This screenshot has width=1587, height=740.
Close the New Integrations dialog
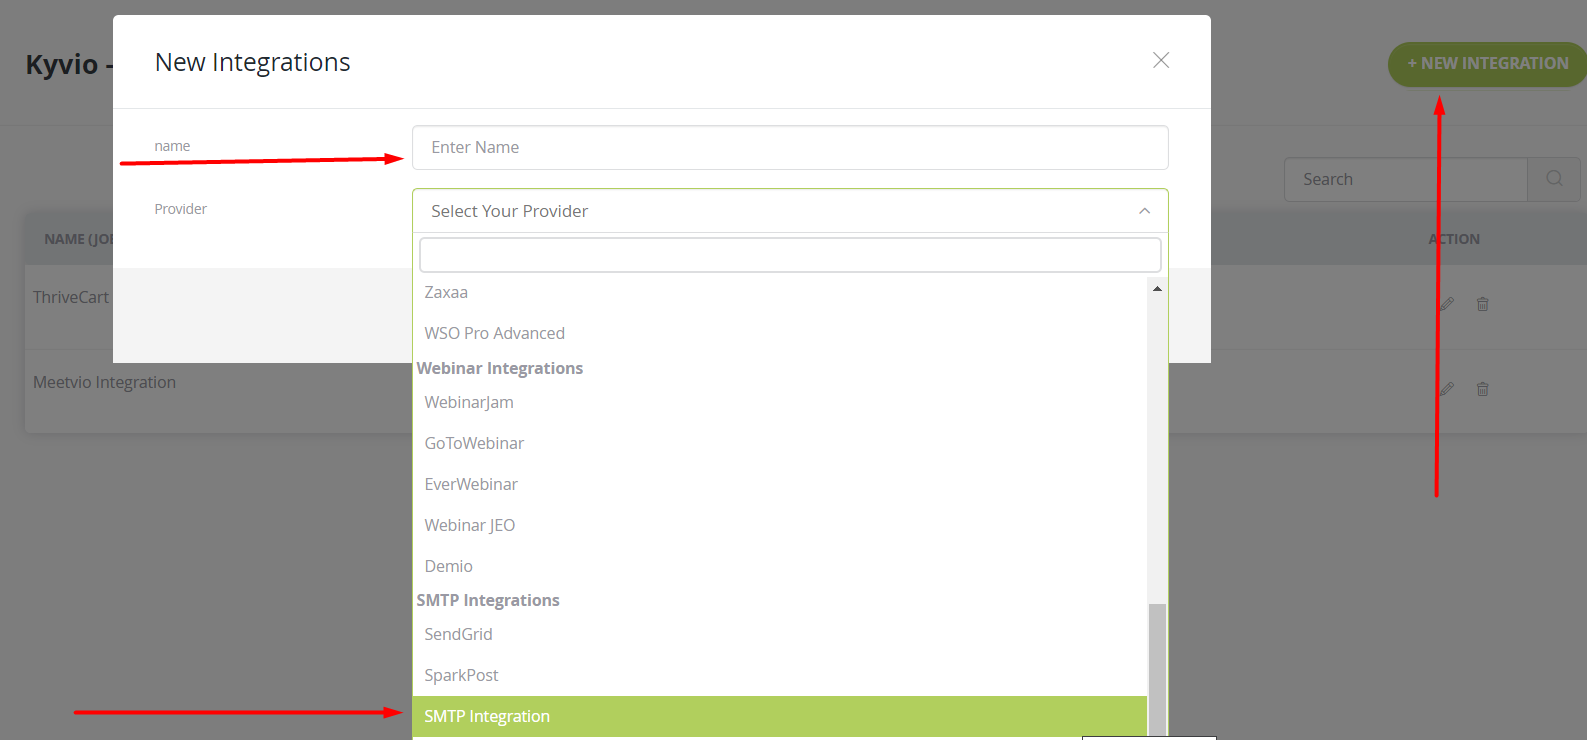point(1161,60)
